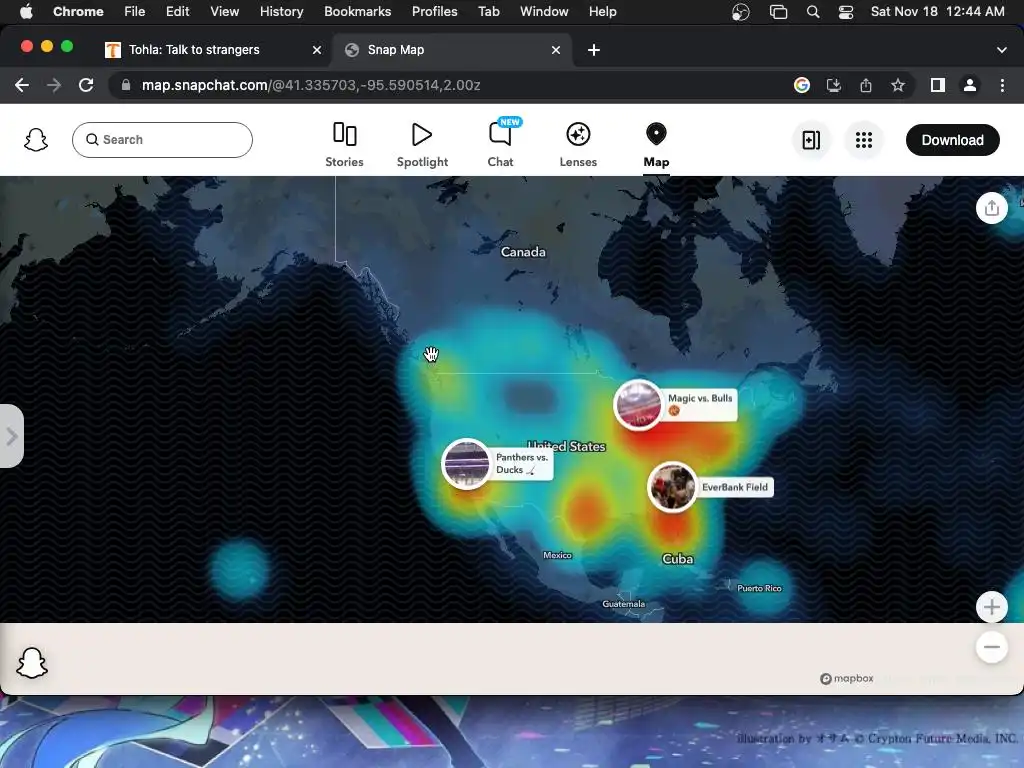Open the Chrome profile icon
The image size is (1024, 768).
pos(970,85)
